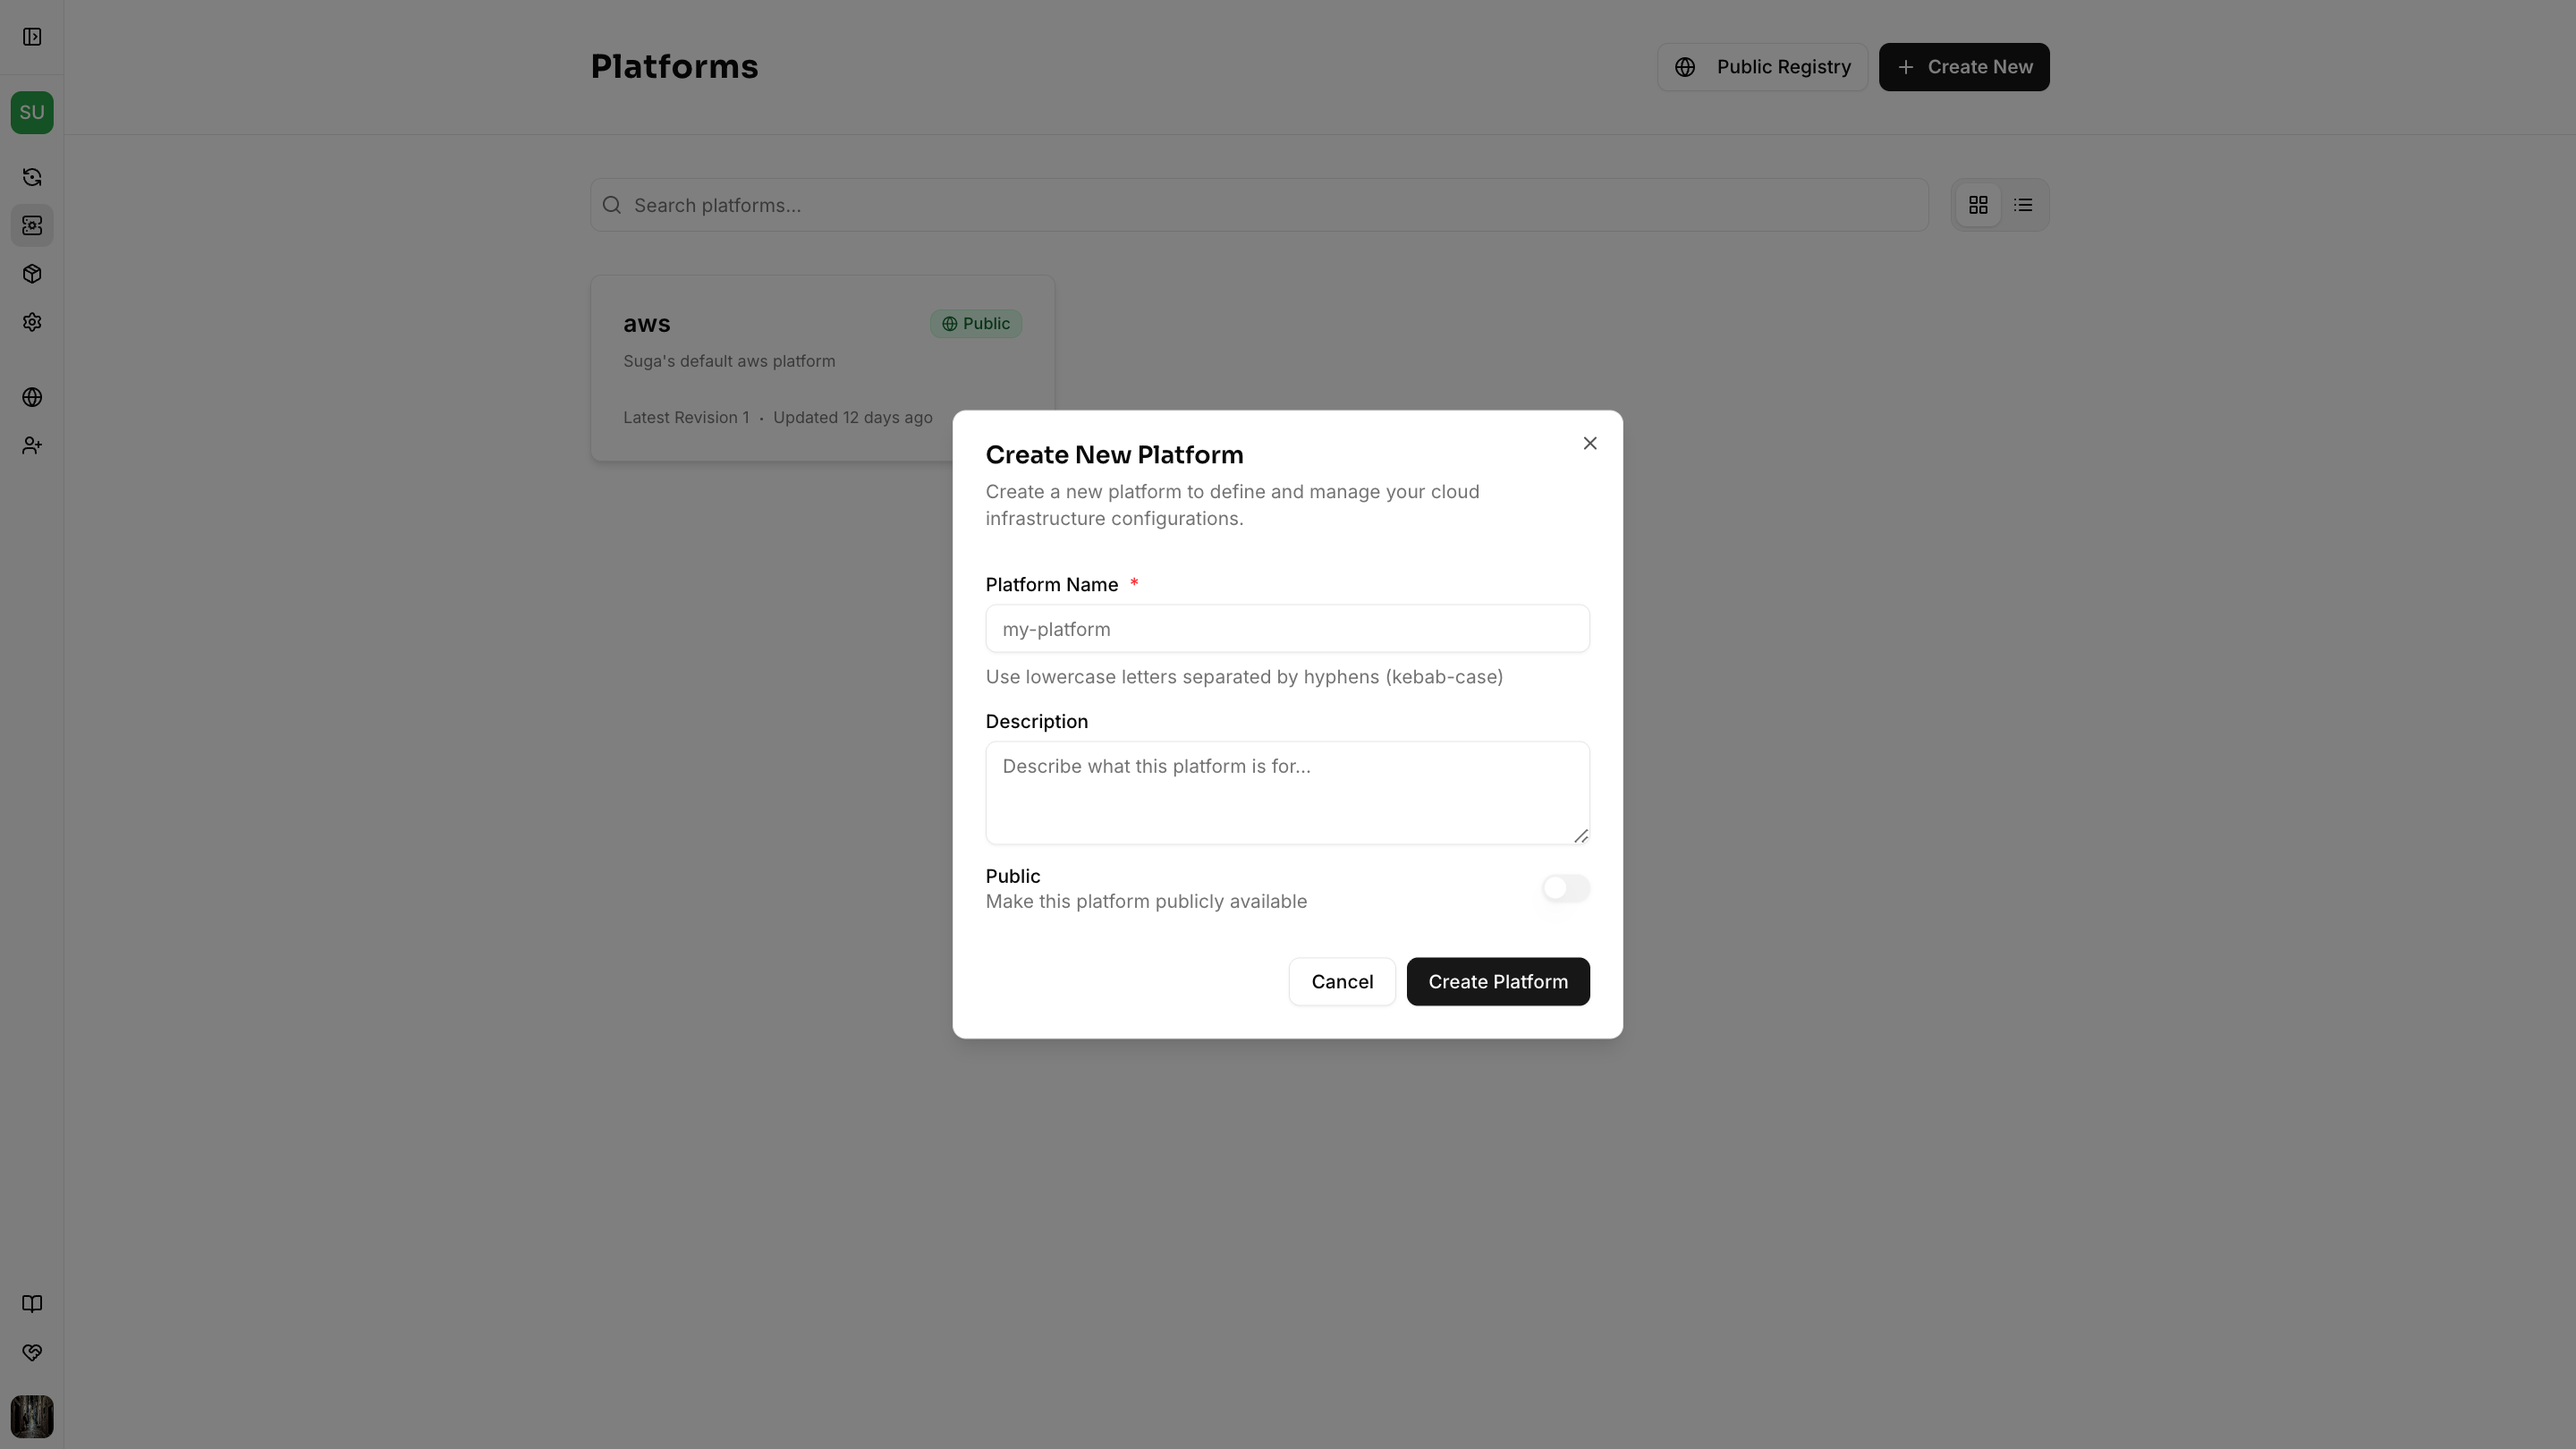Select the Platforms icon in sidebar
2576x1449 pixels.
point(32,225)
